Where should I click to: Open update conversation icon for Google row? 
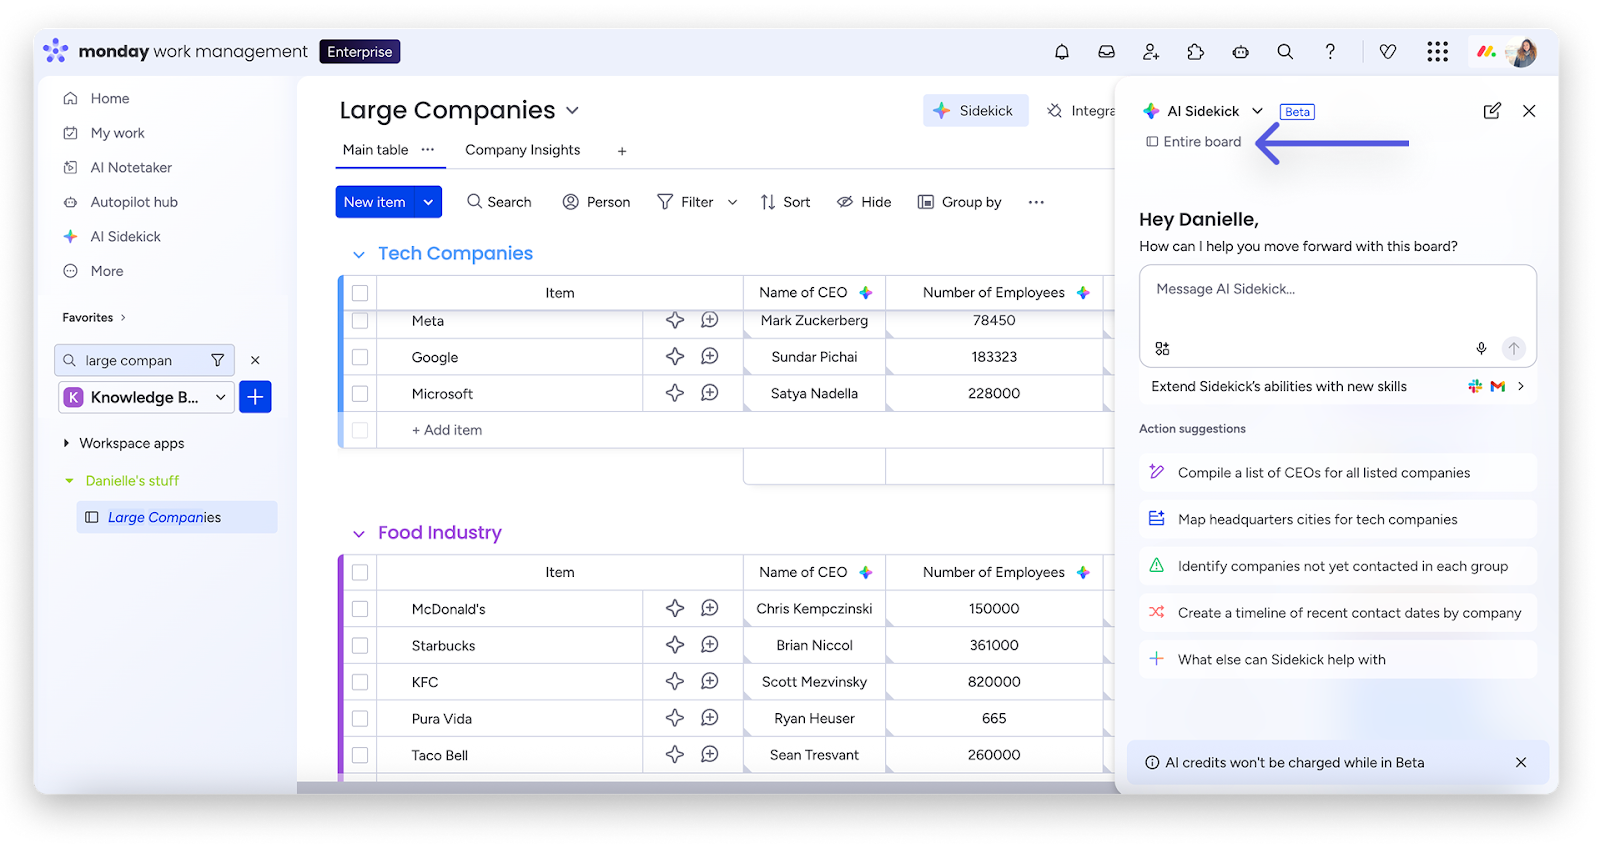tap(710, 357)
